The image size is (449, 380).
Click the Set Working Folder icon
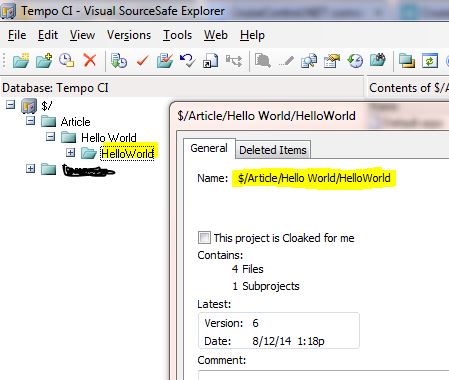click(407, 61)
